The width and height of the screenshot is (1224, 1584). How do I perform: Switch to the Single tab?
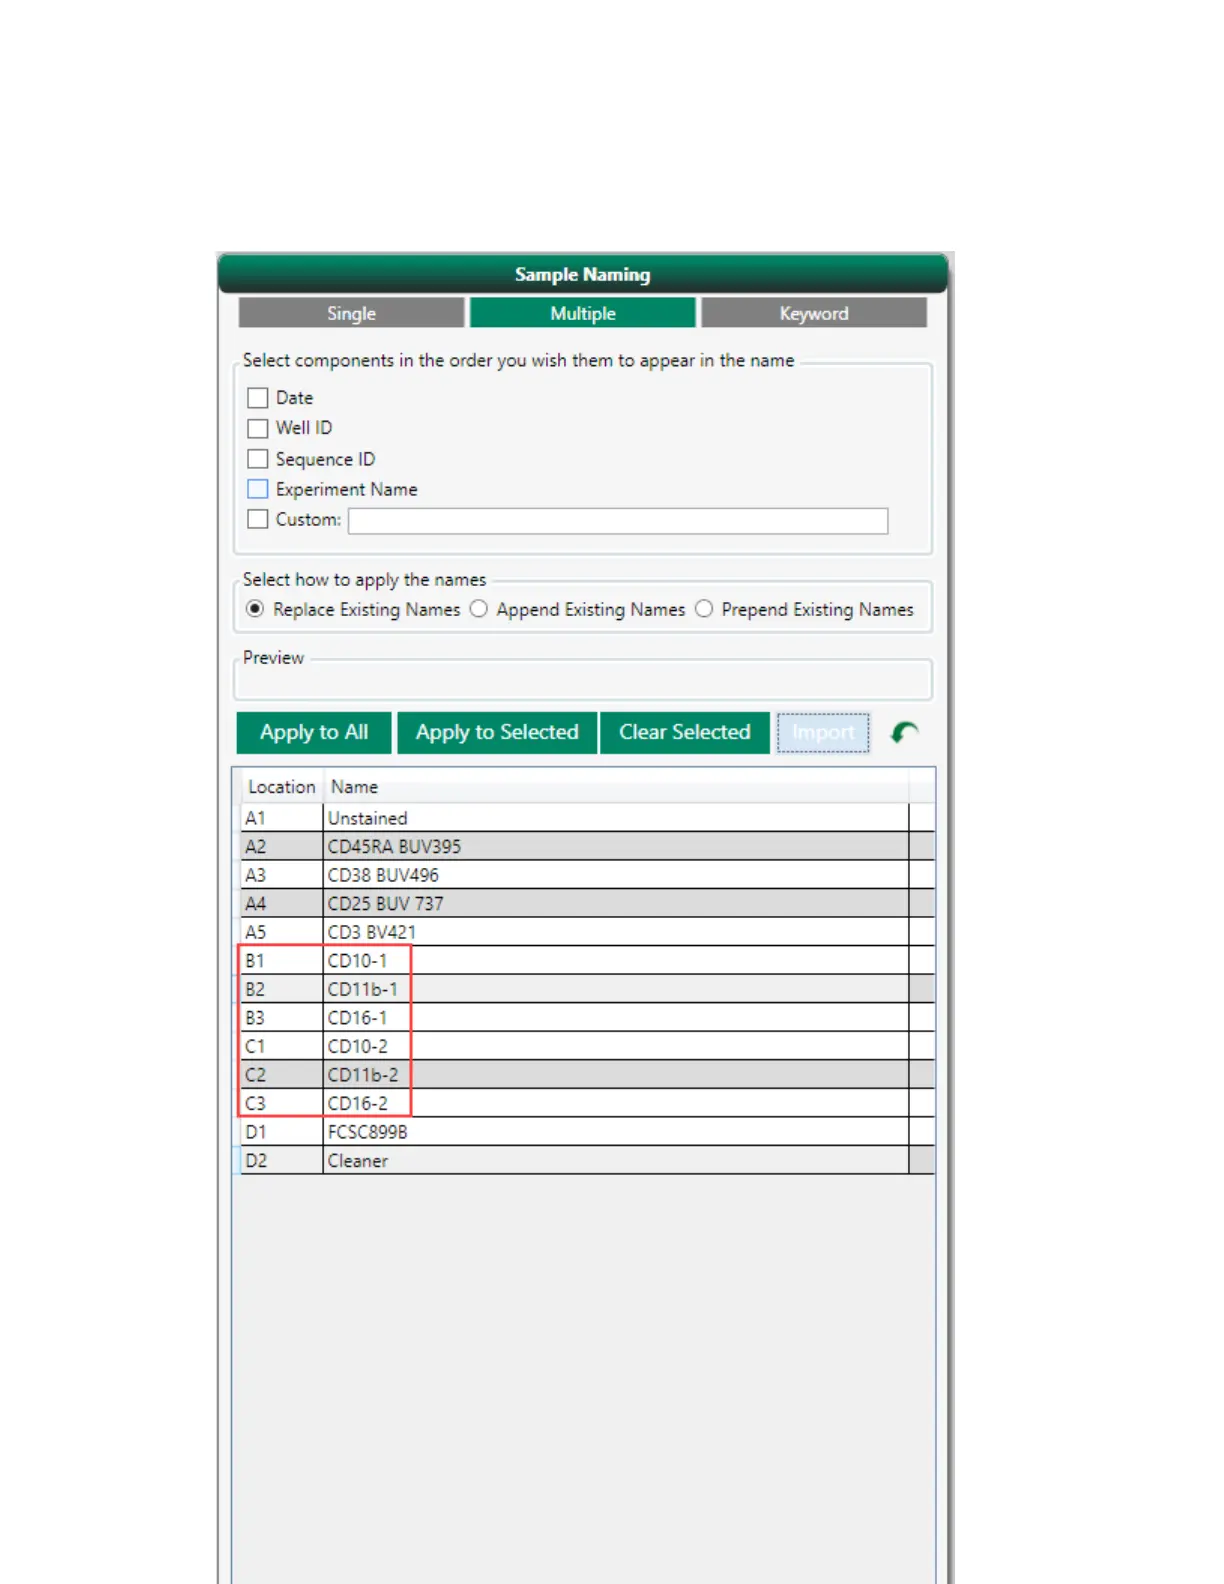(351, 313)
